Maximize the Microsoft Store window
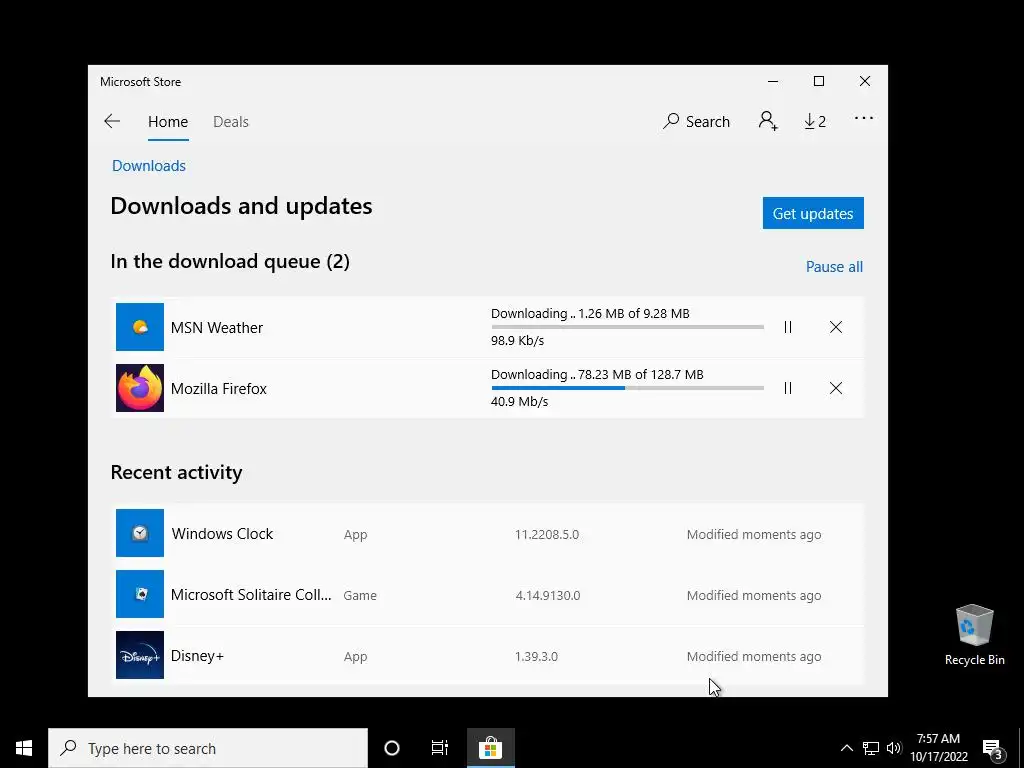Image resolution: width=1024 pixels, height=768 pixels. pyautogui.click(x=819, y=81)
